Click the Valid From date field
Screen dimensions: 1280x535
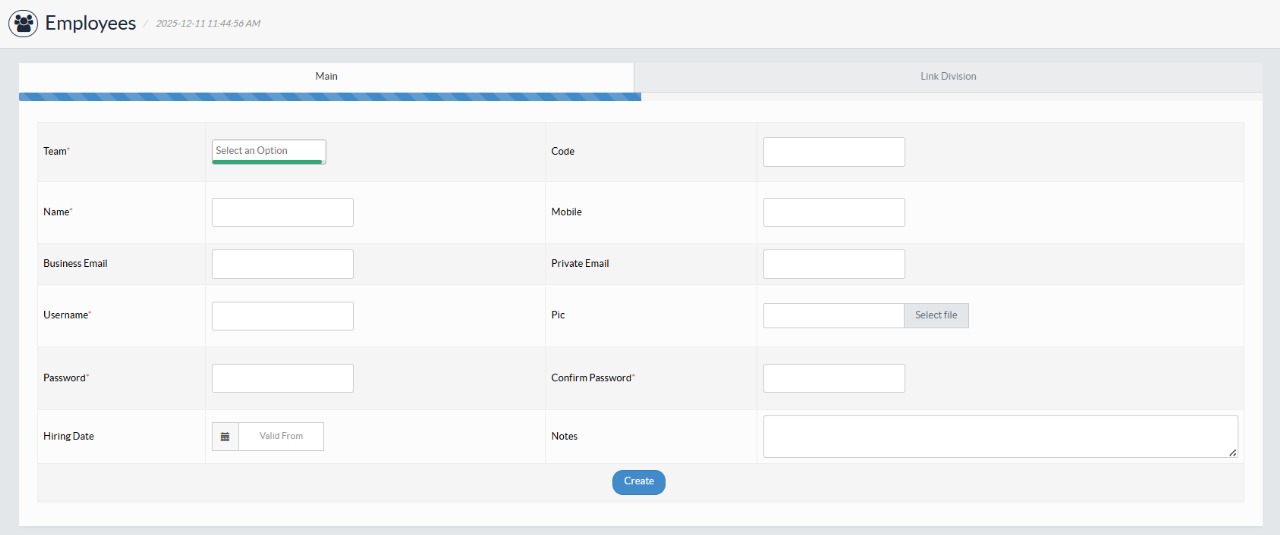point(281,437)
